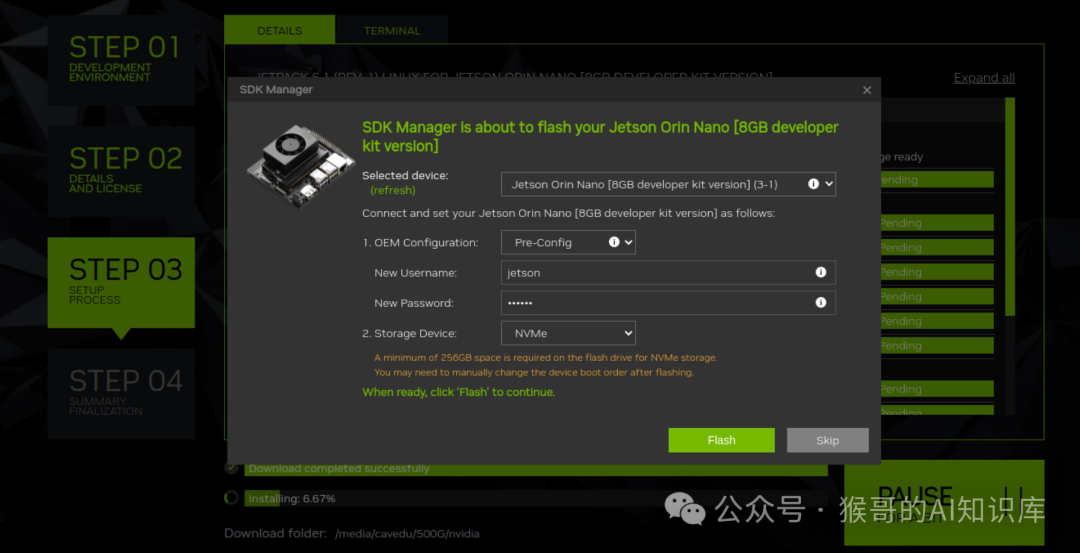Click the info icon in the username field

820,272
